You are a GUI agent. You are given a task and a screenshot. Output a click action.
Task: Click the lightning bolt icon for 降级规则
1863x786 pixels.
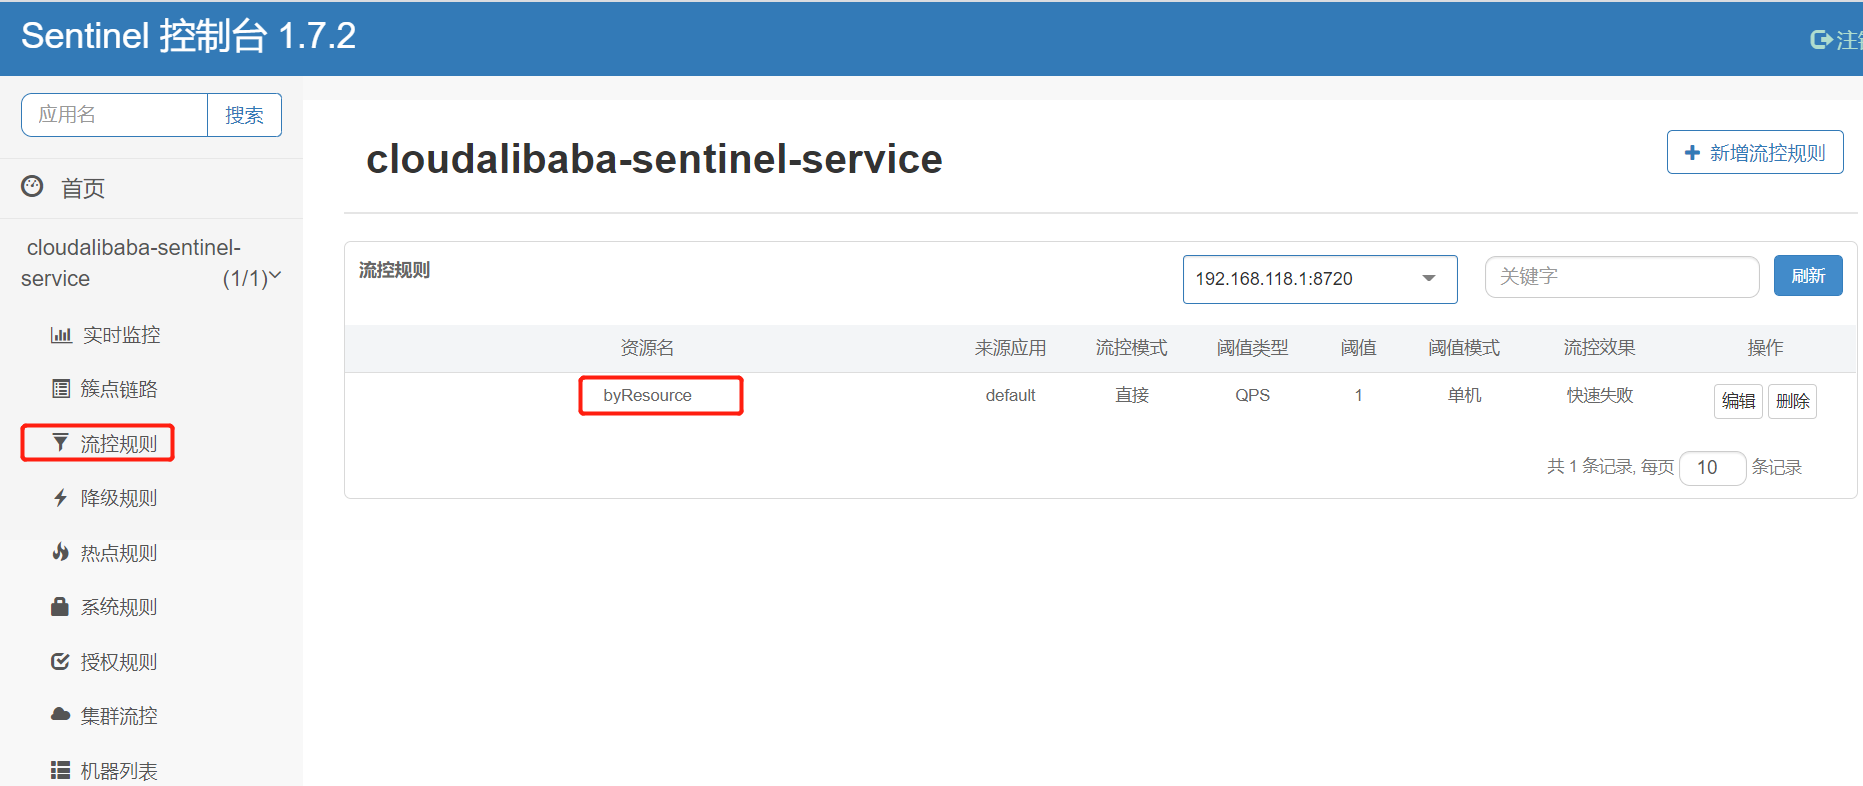[x=61, y=498]
